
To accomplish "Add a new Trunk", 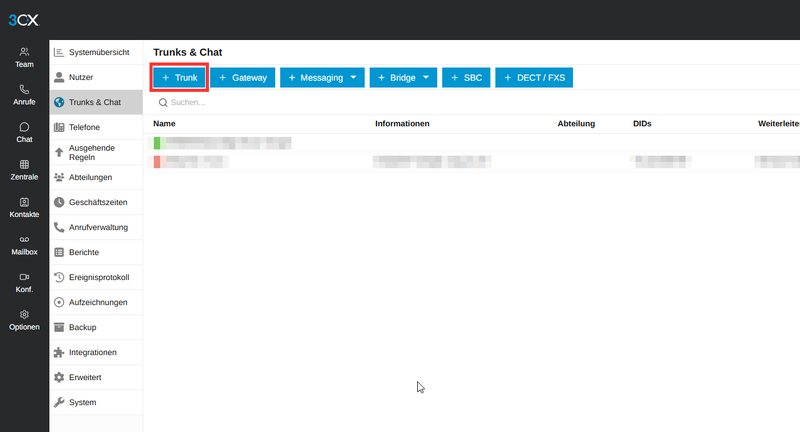I will coord(179,78).
